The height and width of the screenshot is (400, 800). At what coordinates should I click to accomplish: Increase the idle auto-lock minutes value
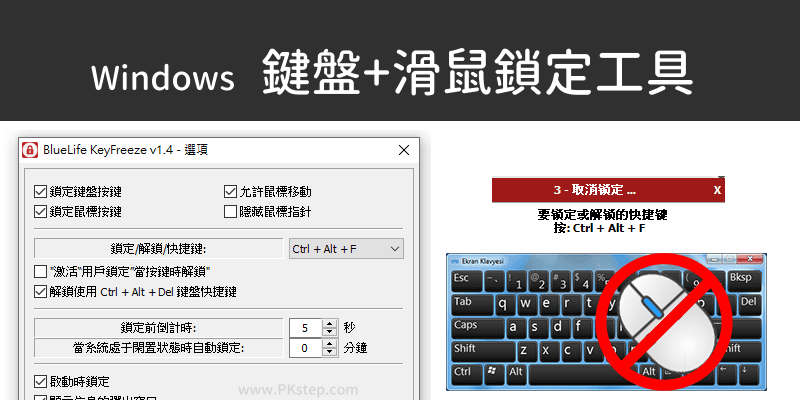(330, 344)
